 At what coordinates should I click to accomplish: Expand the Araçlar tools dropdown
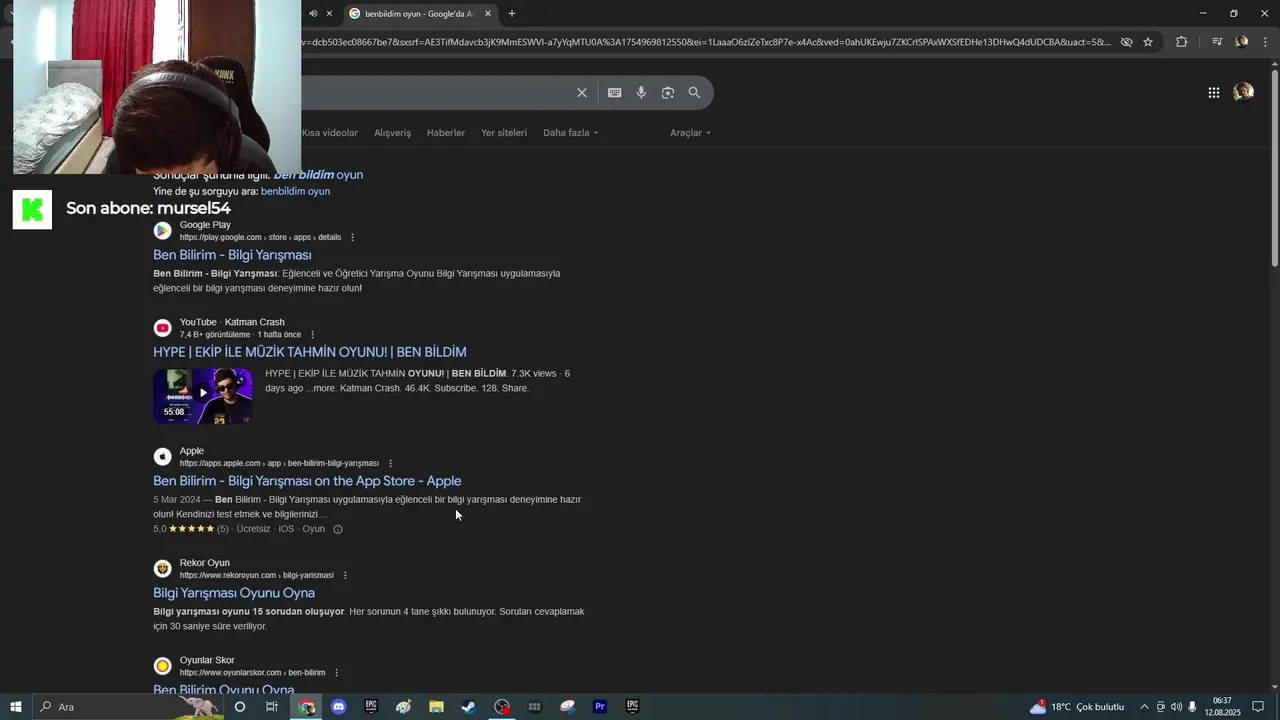pos(691,133)
